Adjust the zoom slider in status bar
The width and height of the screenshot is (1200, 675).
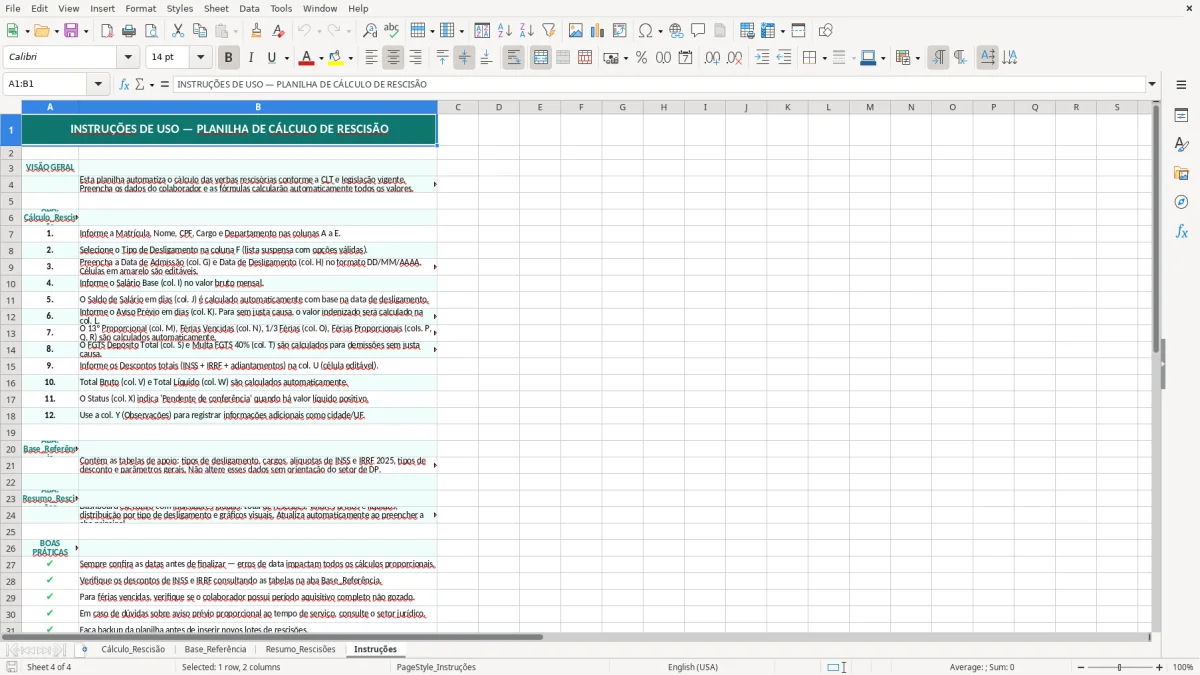pyautogui.click(x=1120, y=667)
